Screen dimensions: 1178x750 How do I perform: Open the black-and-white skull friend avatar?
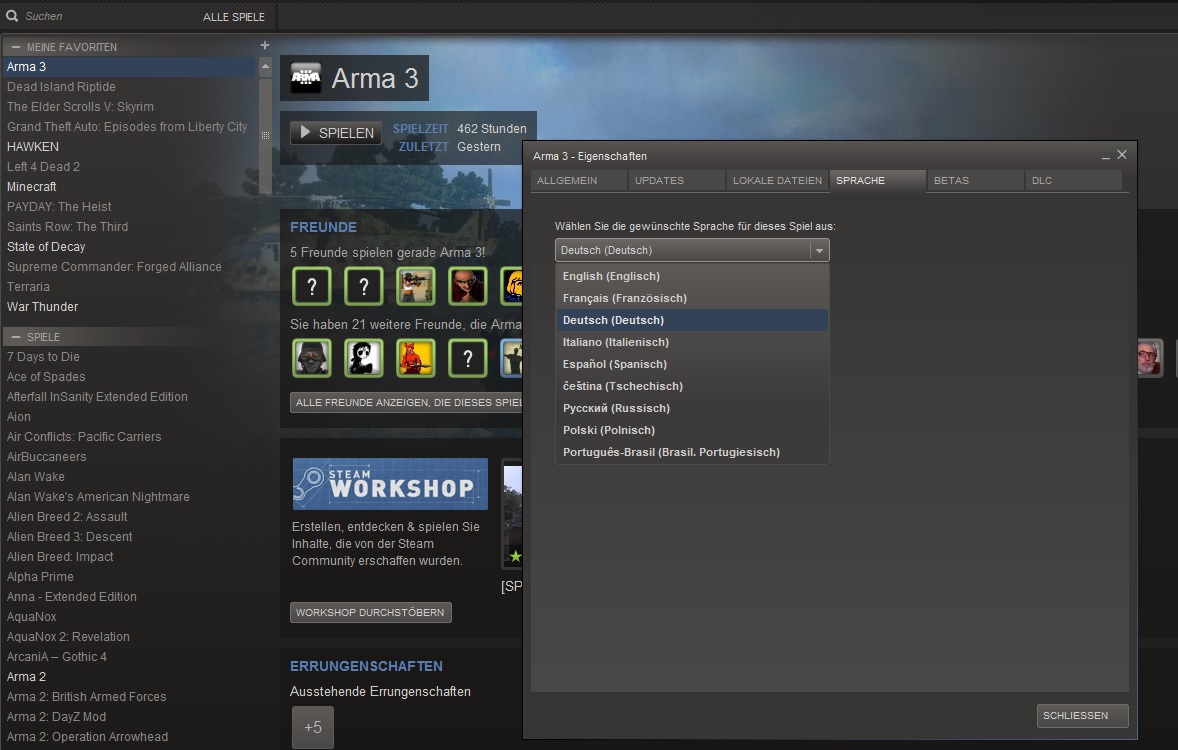click(364, 358)
